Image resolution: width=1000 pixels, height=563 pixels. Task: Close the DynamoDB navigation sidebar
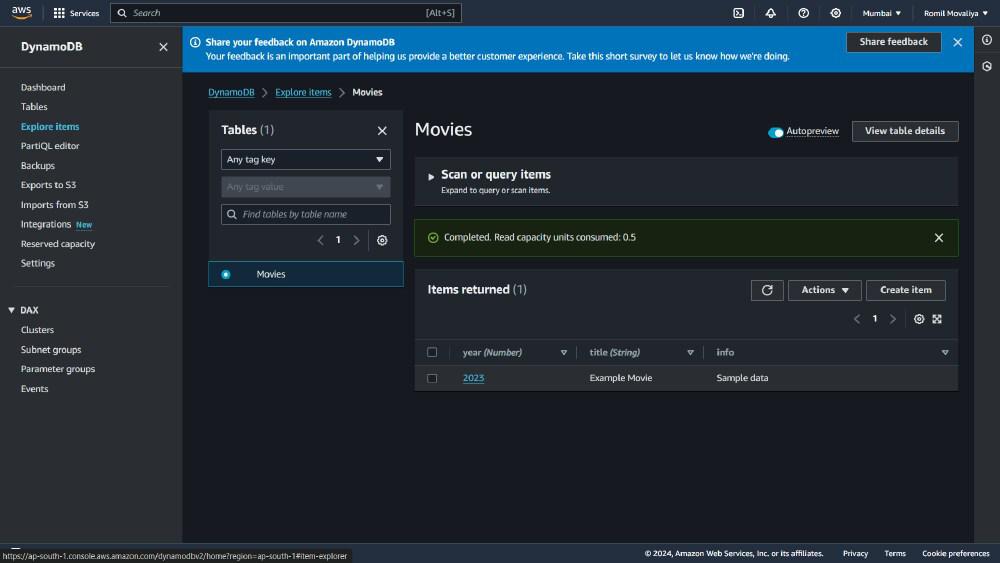pos(163,47)
